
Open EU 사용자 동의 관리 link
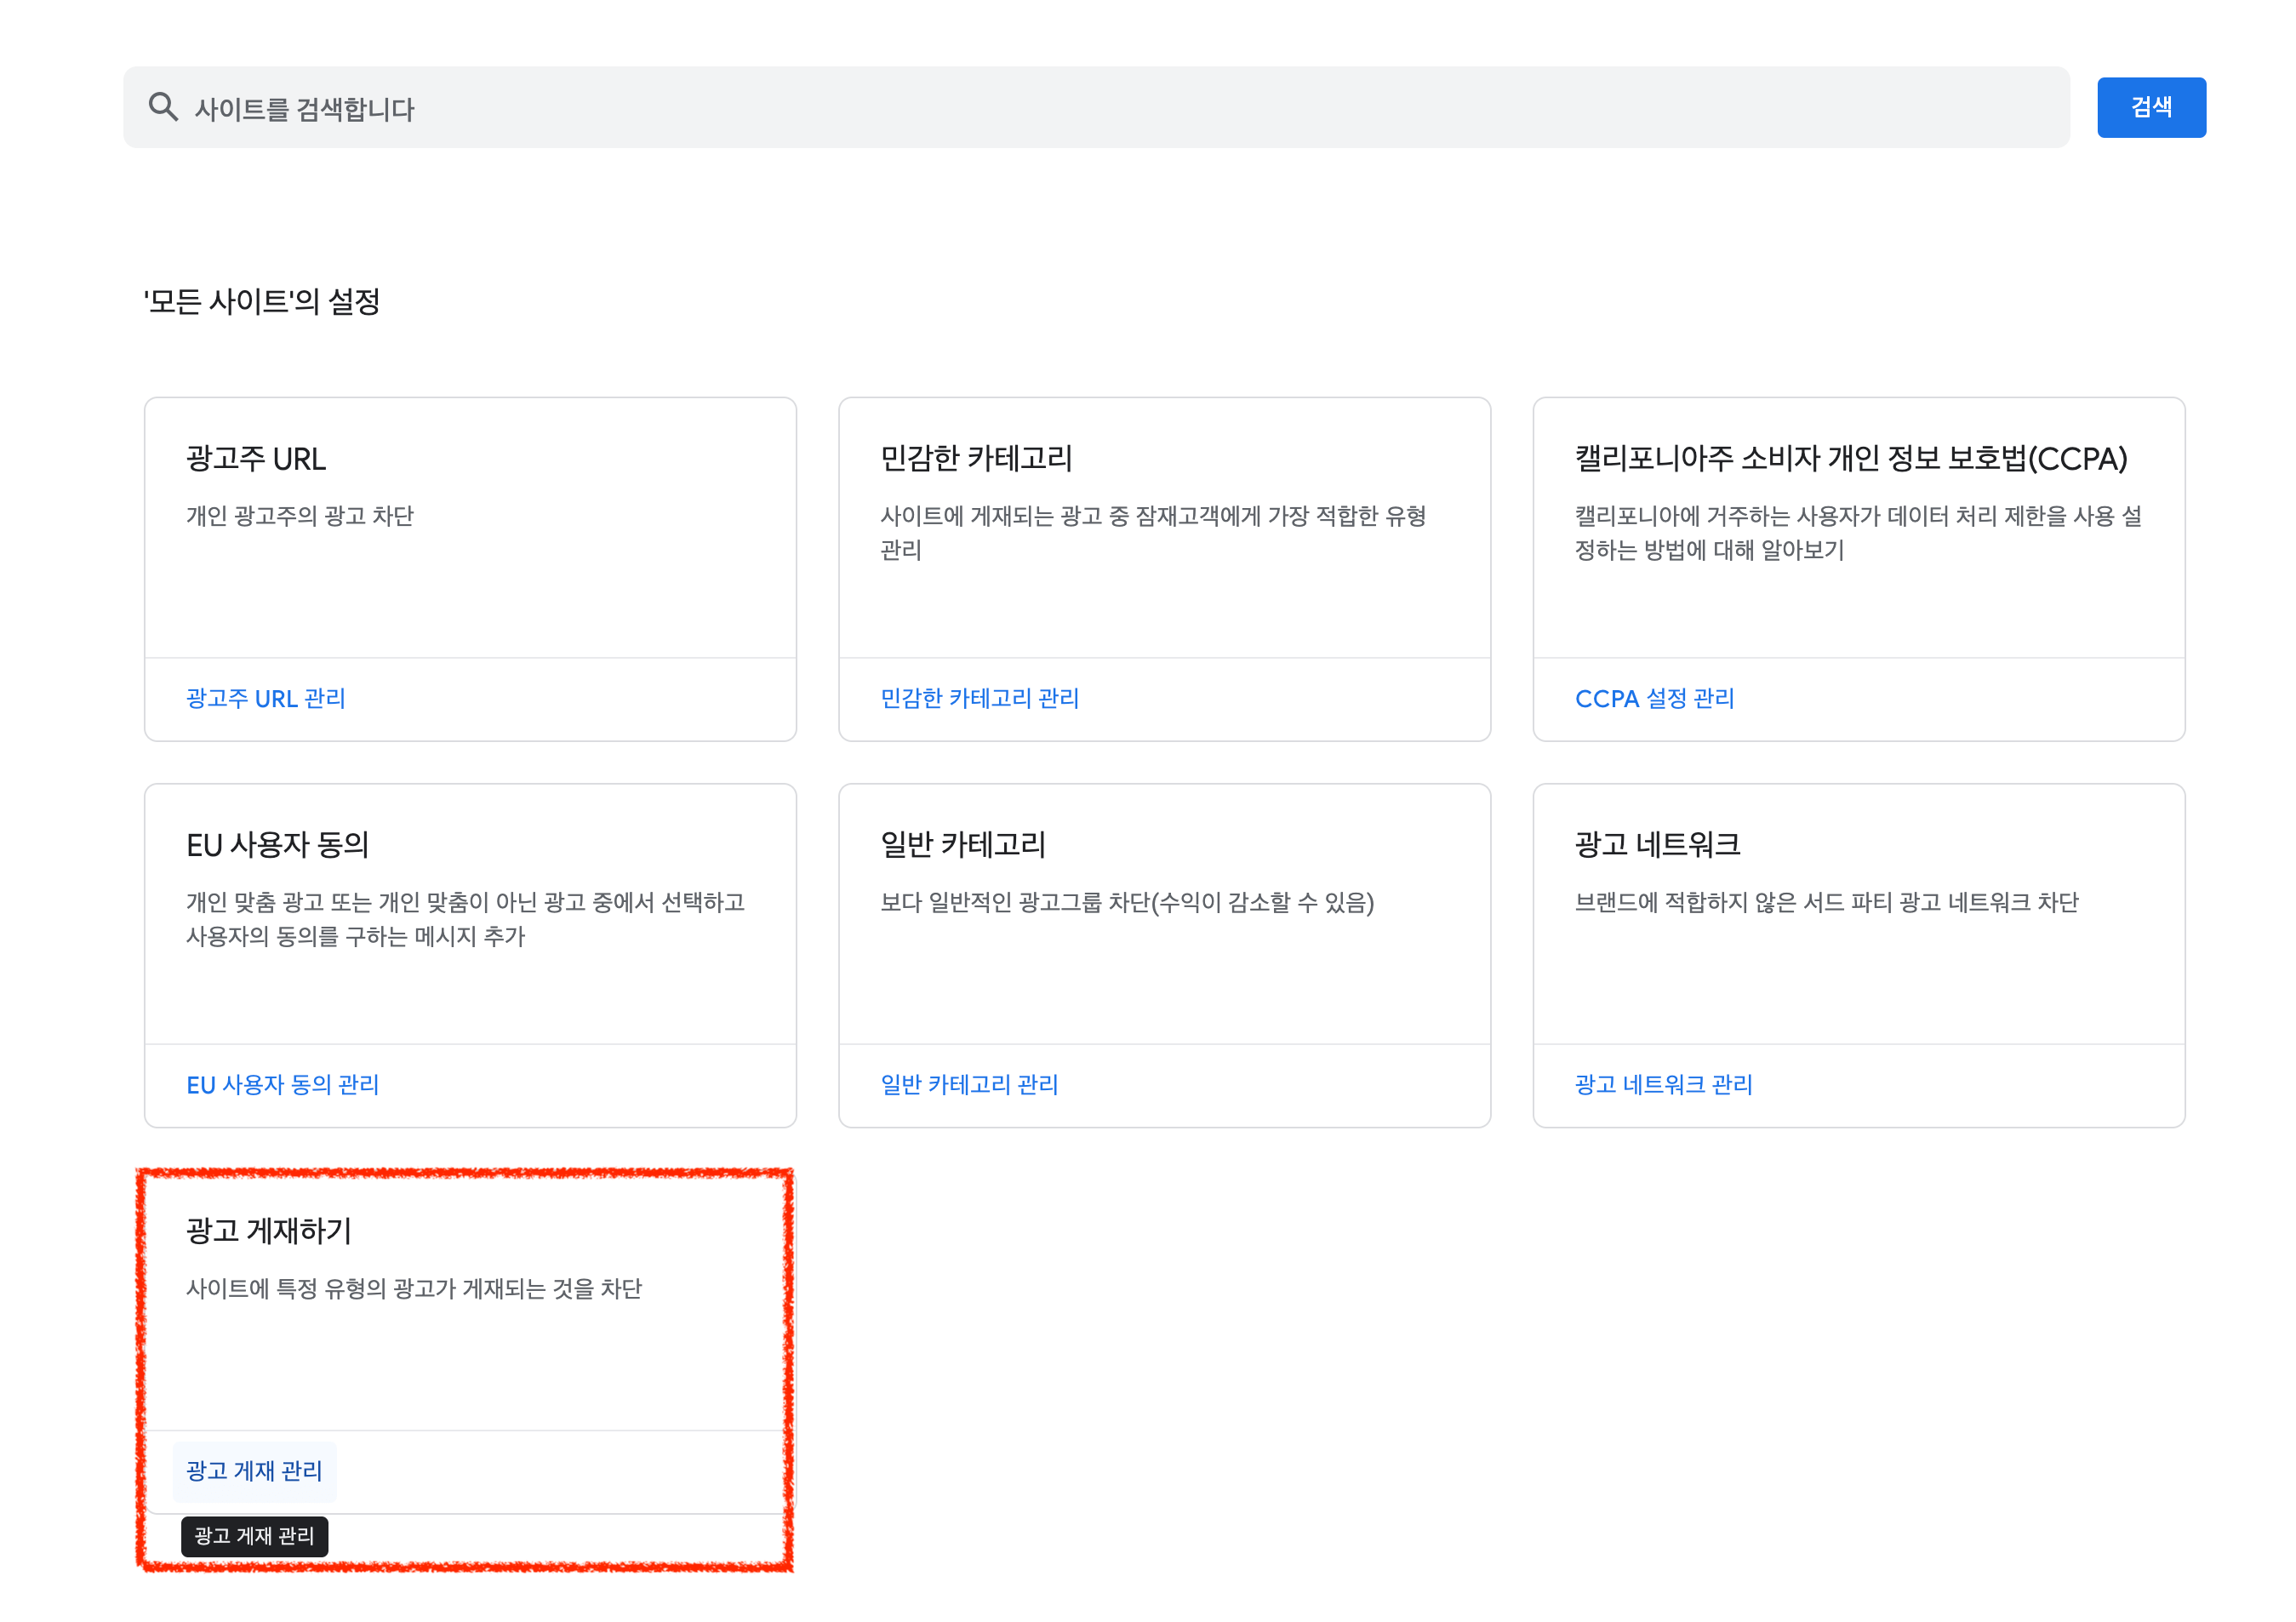(x=283, y=1085)
